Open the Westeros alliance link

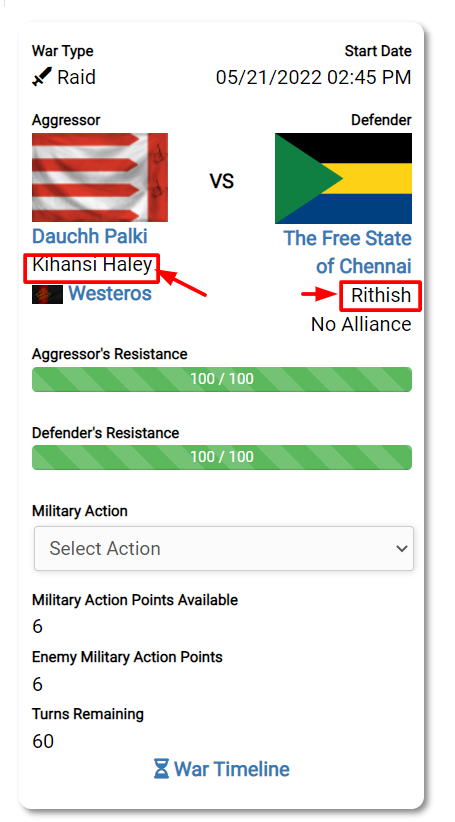click(110, 293)
